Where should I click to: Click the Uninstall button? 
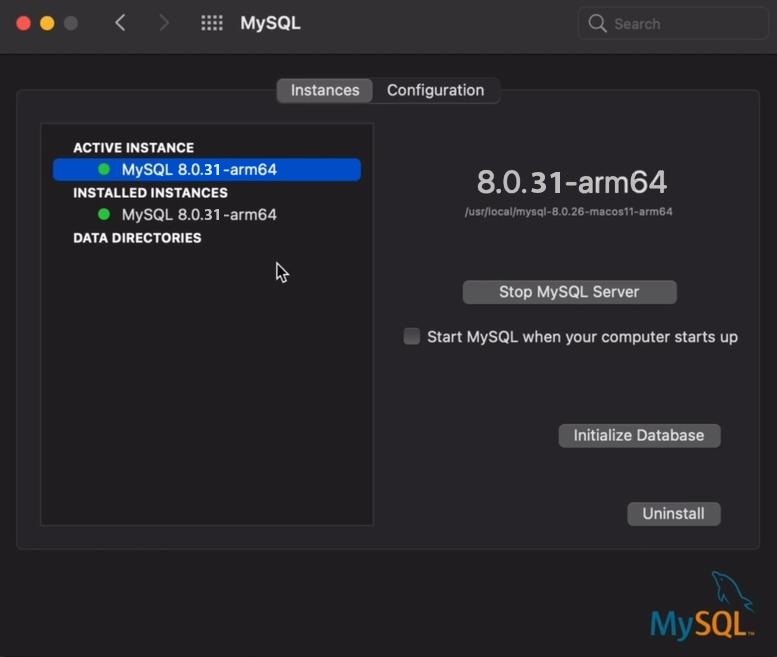coord(673,514)
